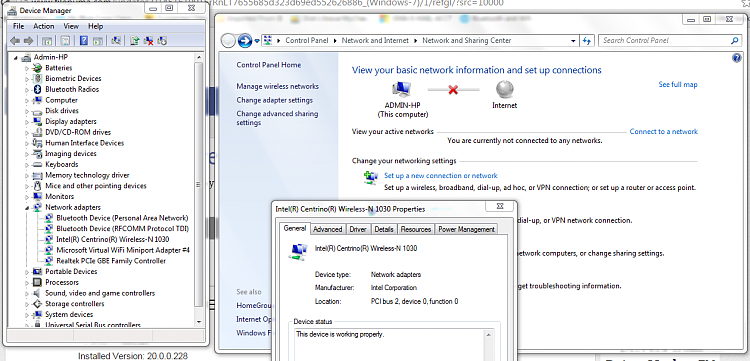Open Action menu in Device Manager
Viewport: 750px width, 361px height.
pyautogui.click(x=44, y=26)
